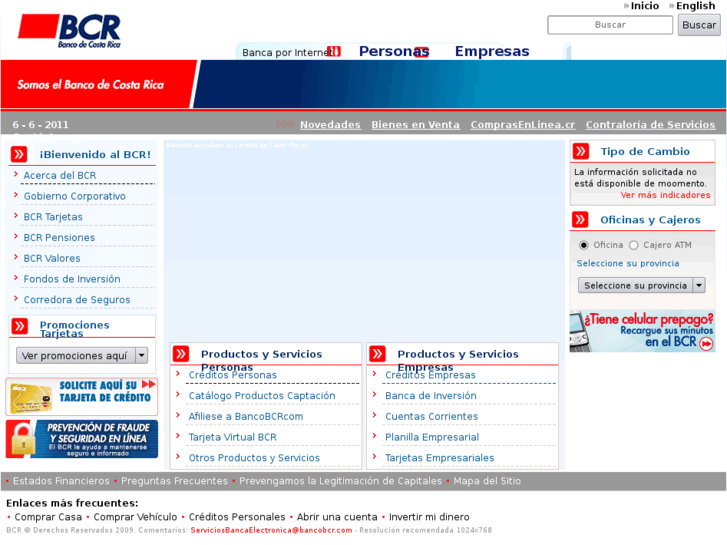Image resolution: width=727 pixels, height=545 pixels.
Task: Open ComprasEnLinea.cr link
Action: pyautogui.click(x=523, y=124)
